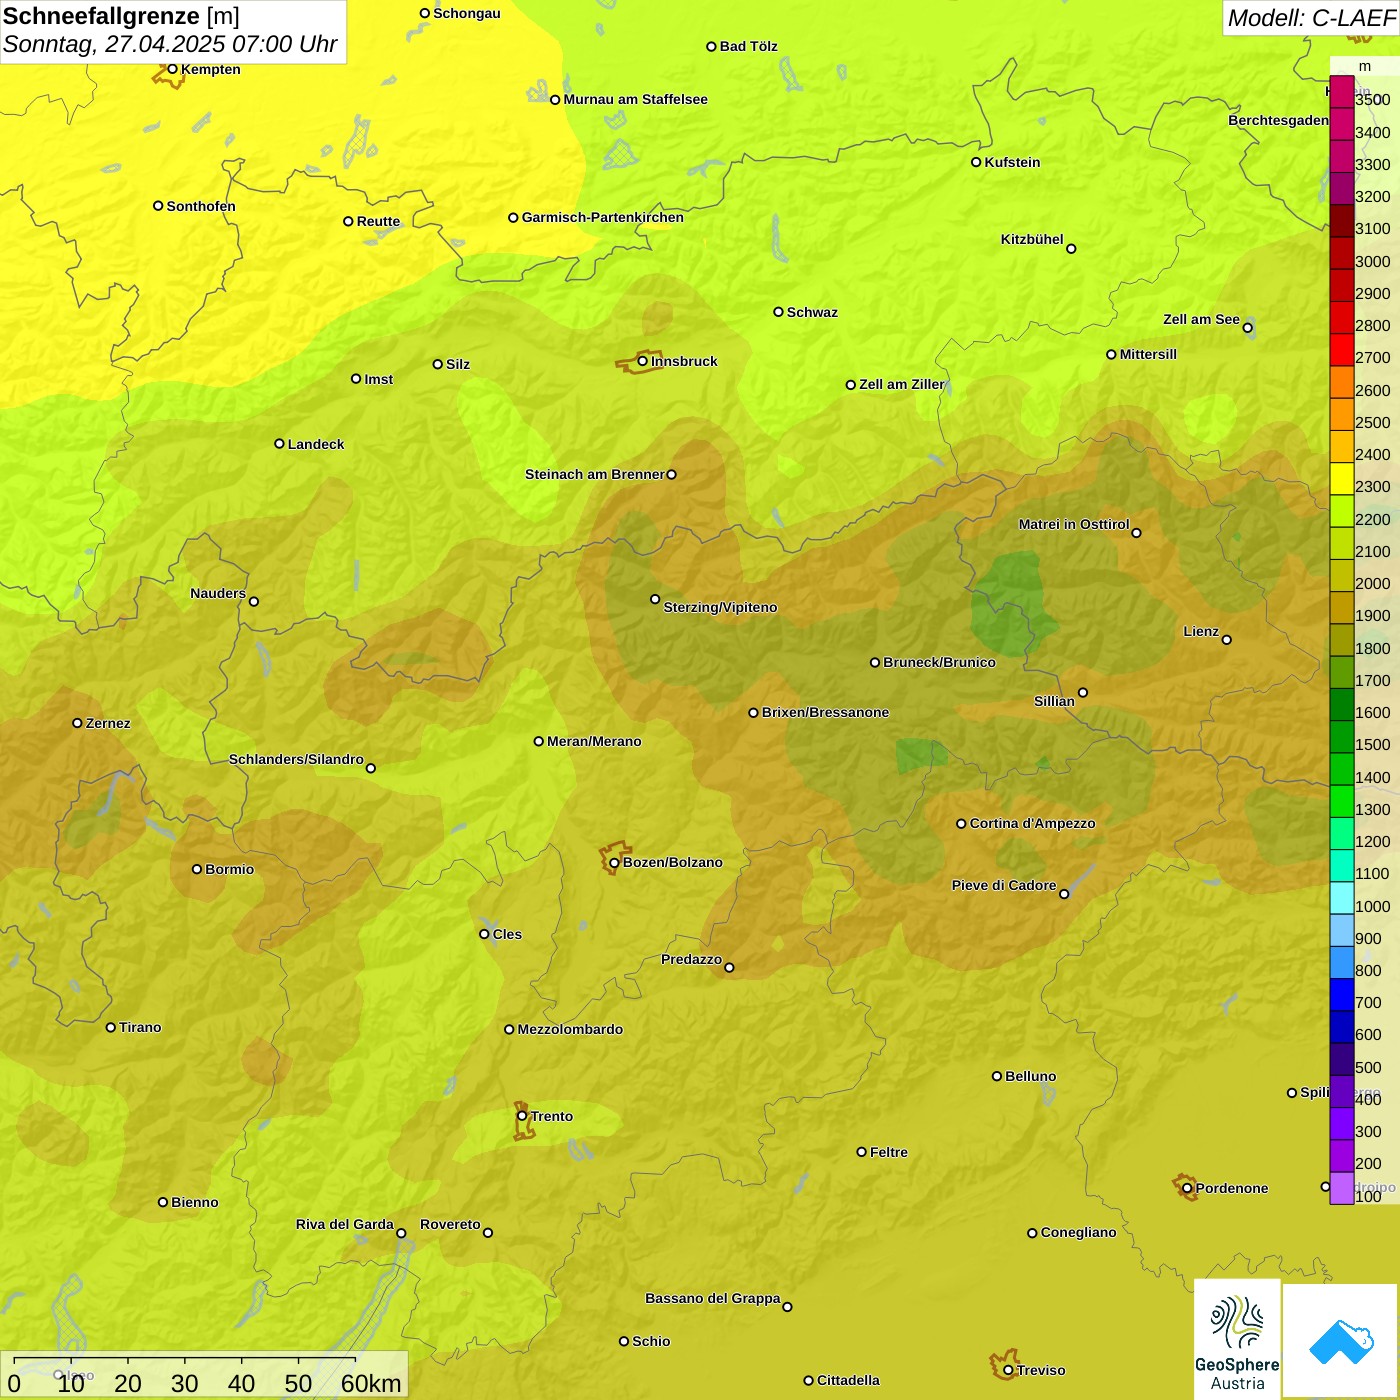Click the Belluno label
The image size is (1400, 1400).
(x=1030, y=1076)
